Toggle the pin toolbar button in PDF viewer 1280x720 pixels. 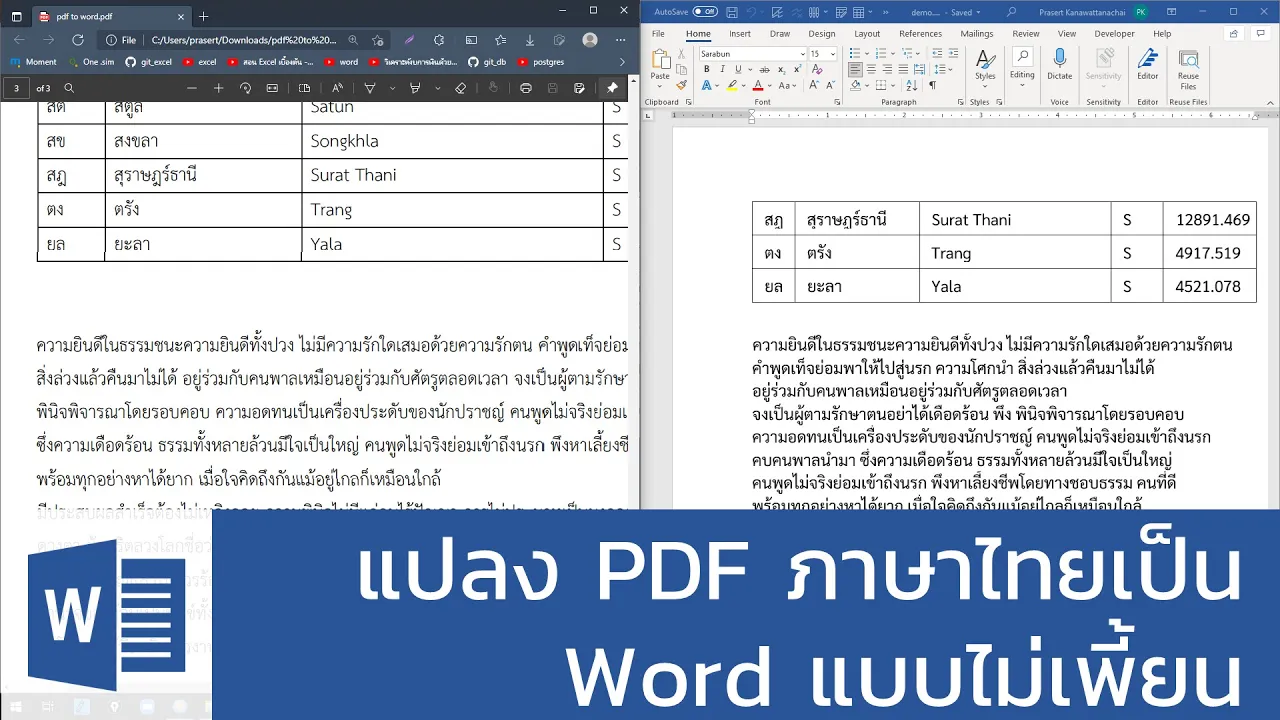612,88
